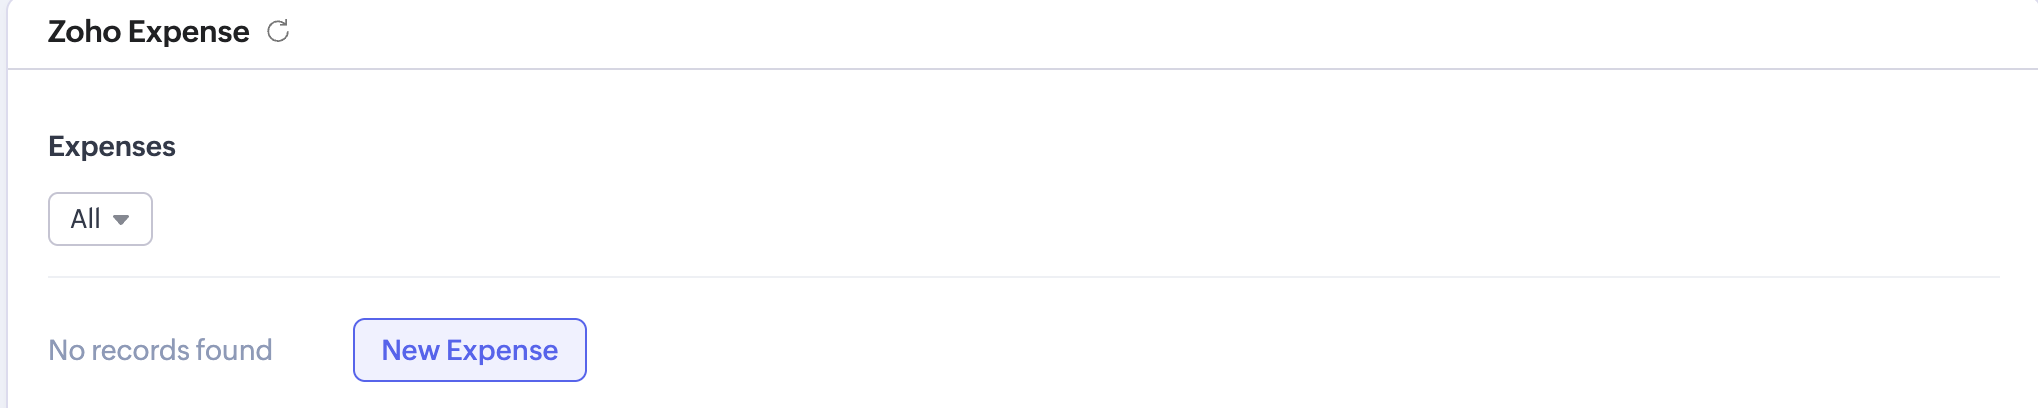
Task: Click the No records found message
Action: [x=160, y=350]
